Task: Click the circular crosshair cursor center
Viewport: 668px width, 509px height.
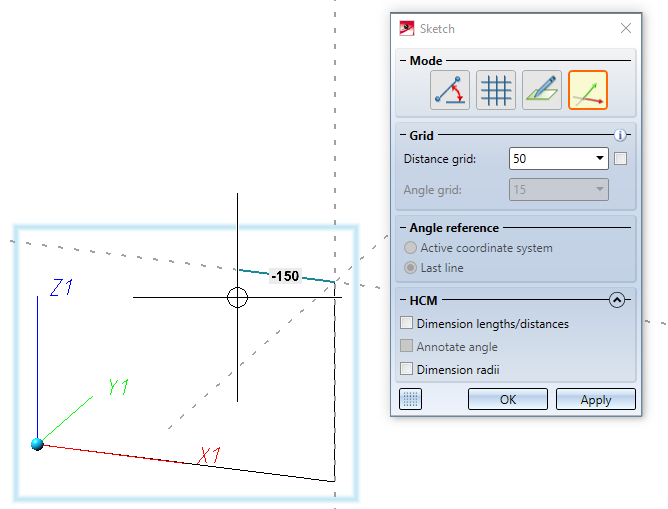Action: 237,297
